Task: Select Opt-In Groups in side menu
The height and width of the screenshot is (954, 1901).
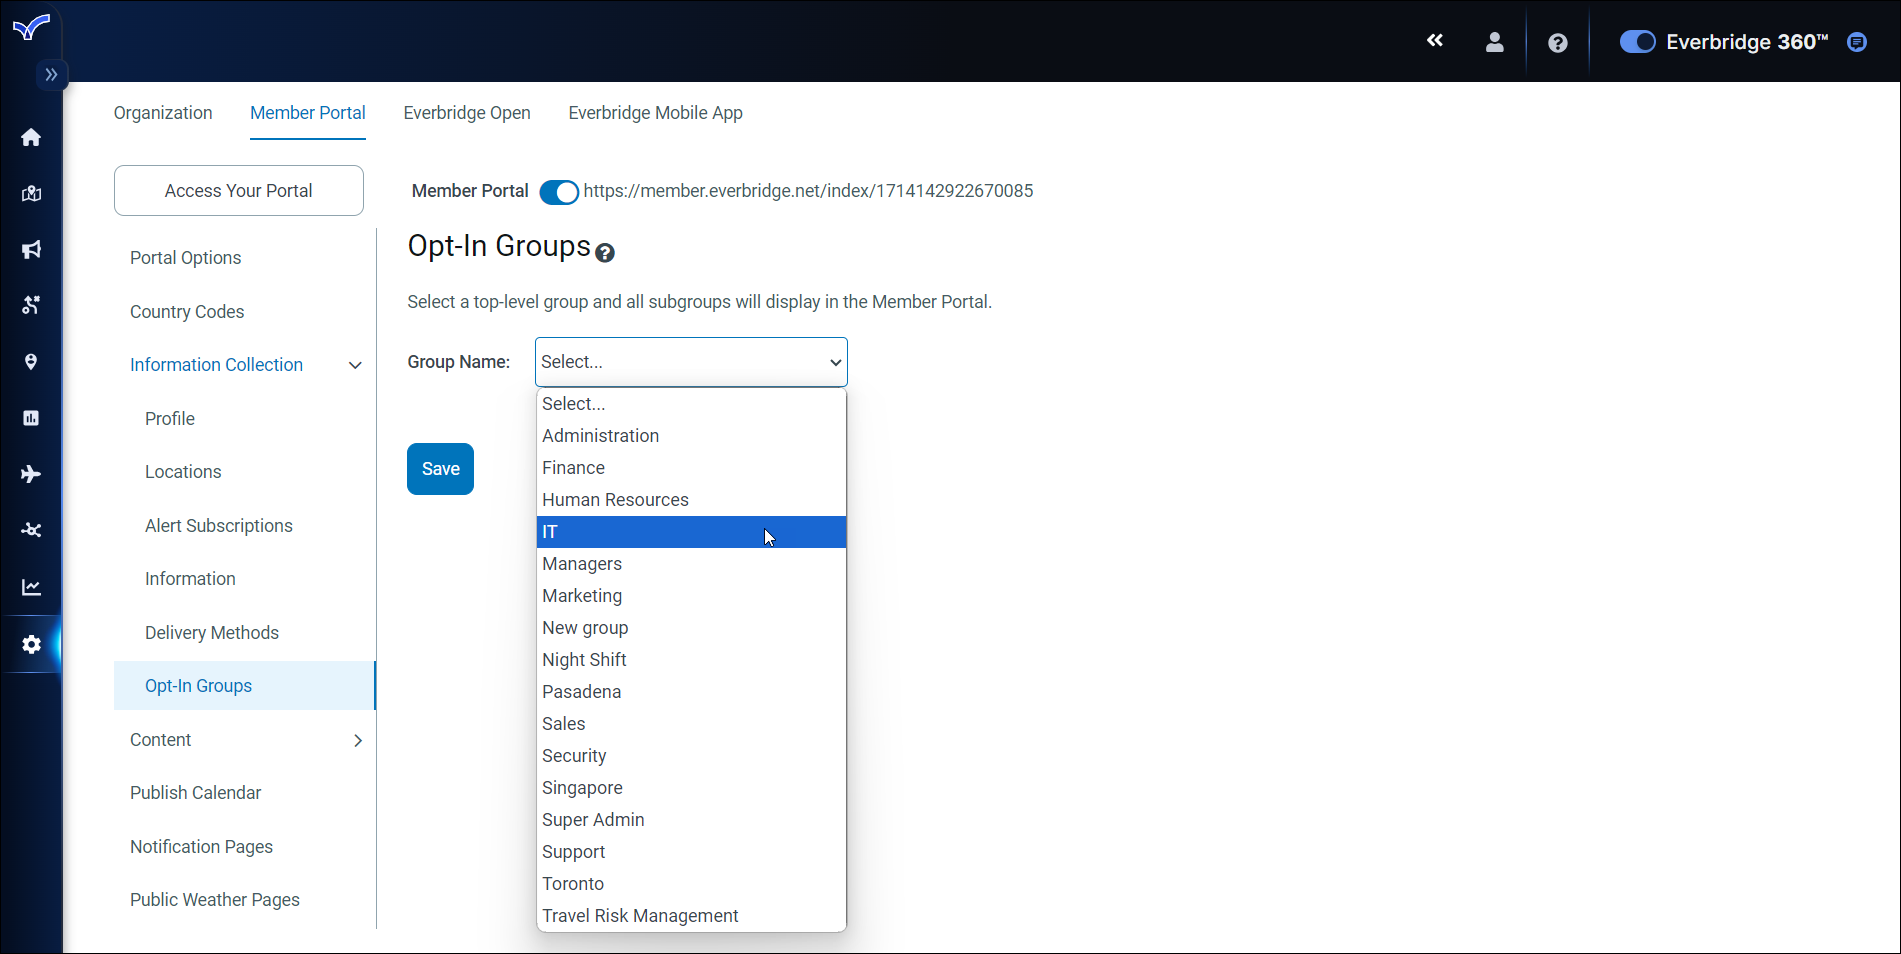Action: (x=245, y=686)
